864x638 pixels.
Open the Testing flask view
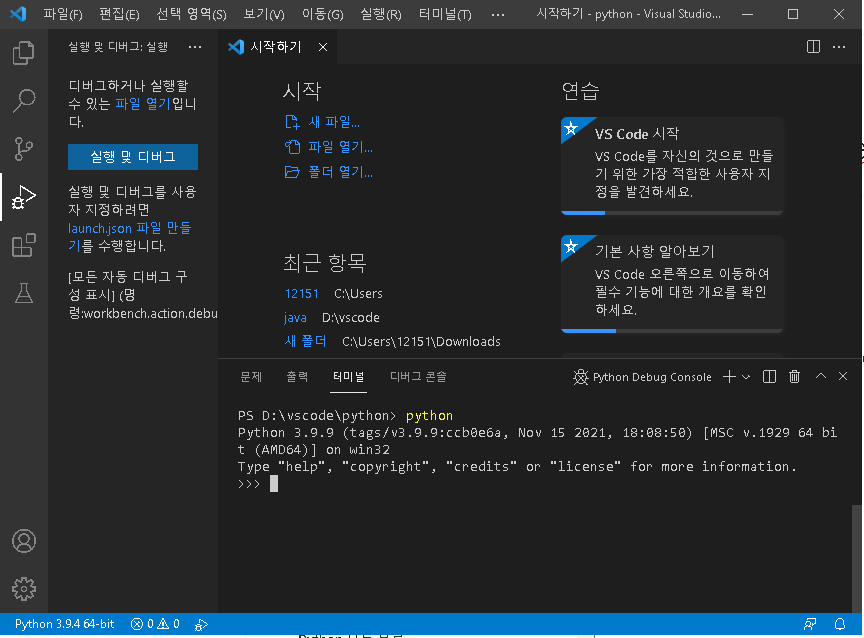point(24,293)
